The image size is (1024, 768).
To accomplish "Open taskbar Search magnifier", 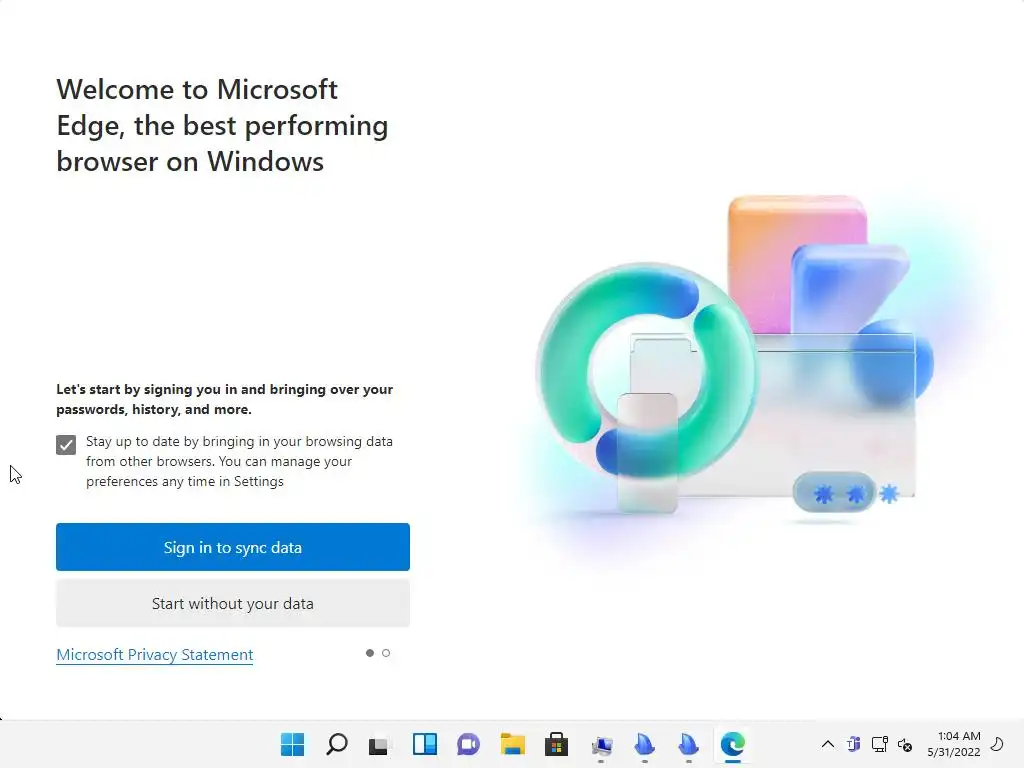I will pyautogui.click(x=337, y=744).
